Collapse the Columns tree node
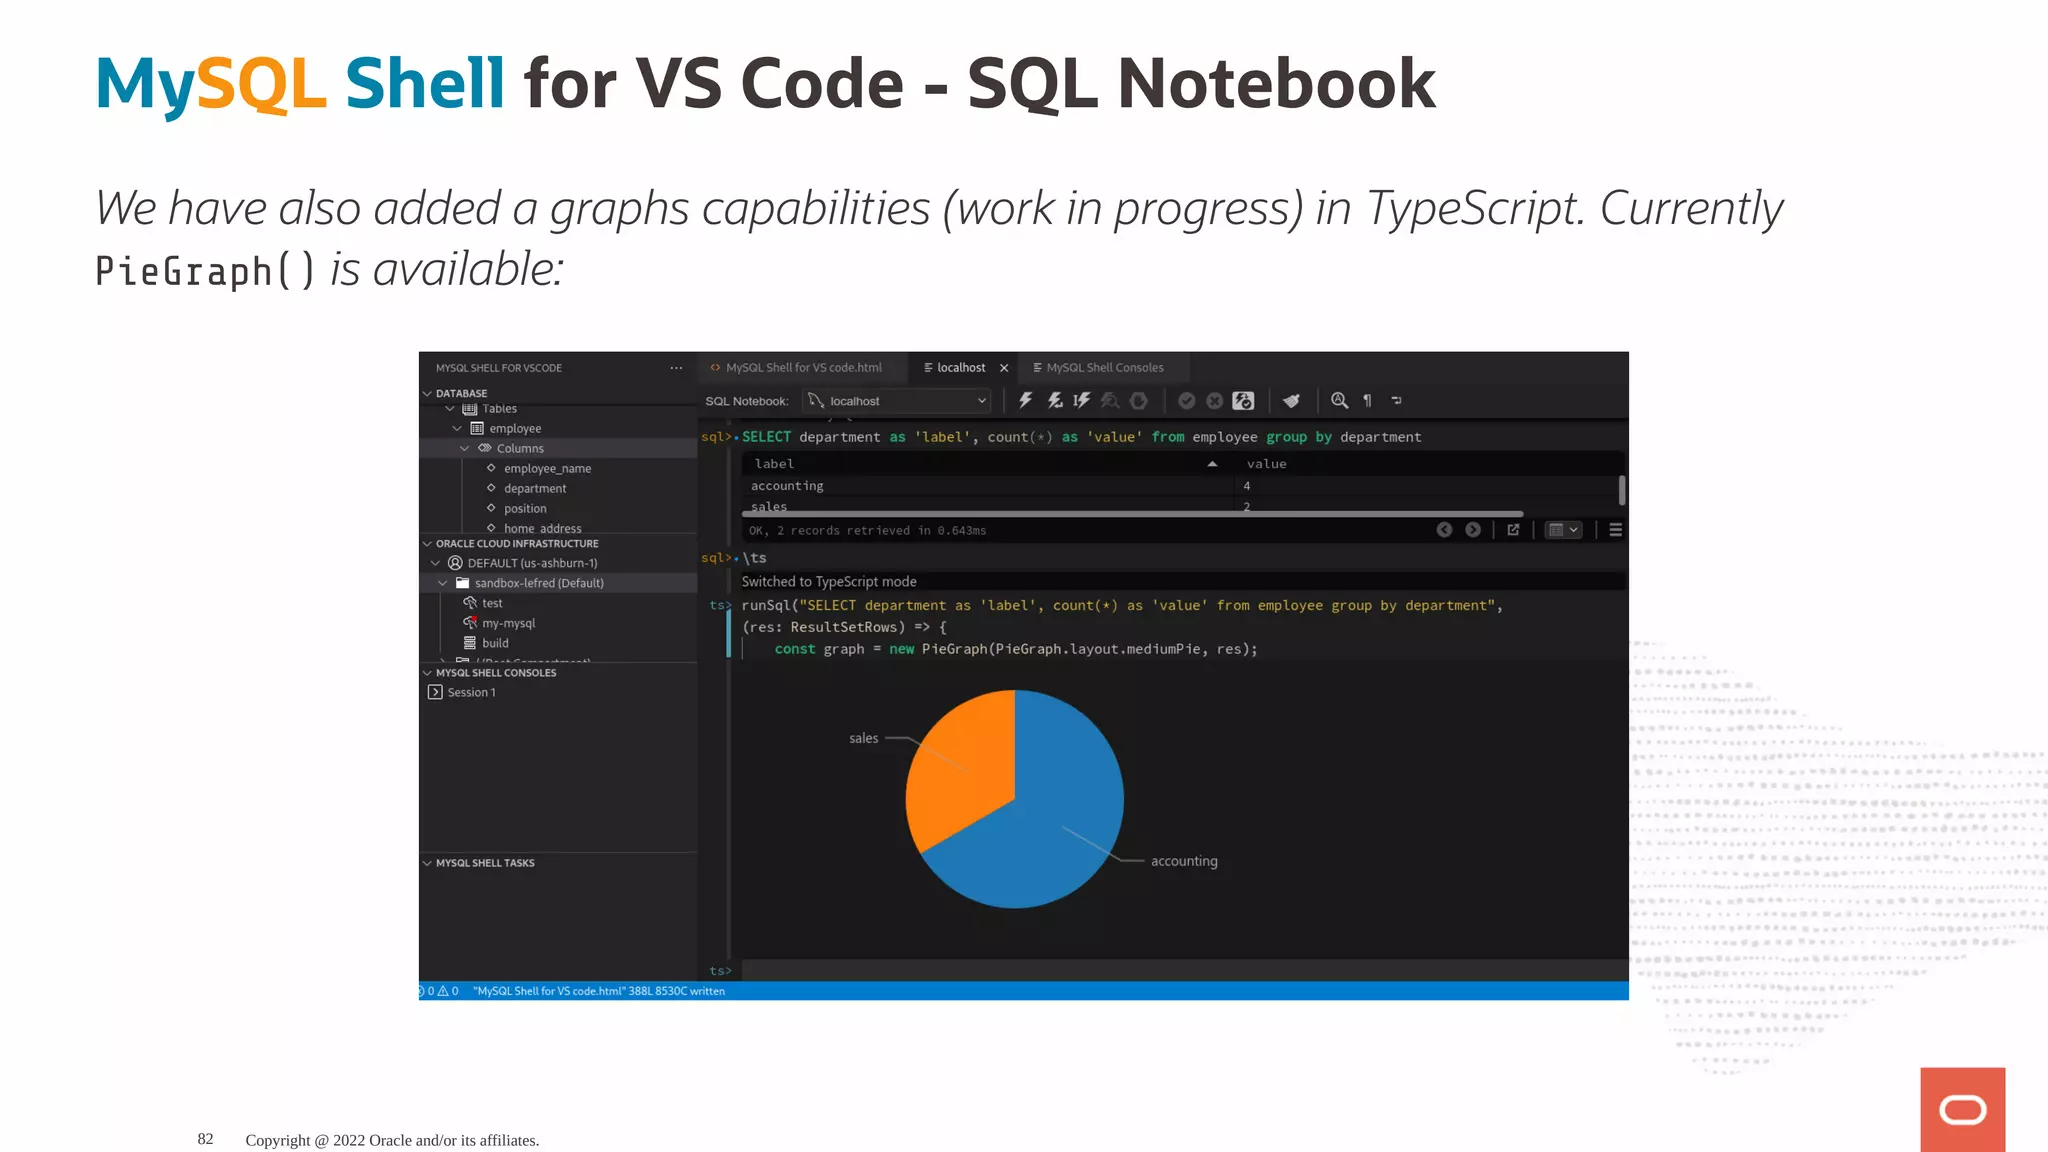 point(465,448)
